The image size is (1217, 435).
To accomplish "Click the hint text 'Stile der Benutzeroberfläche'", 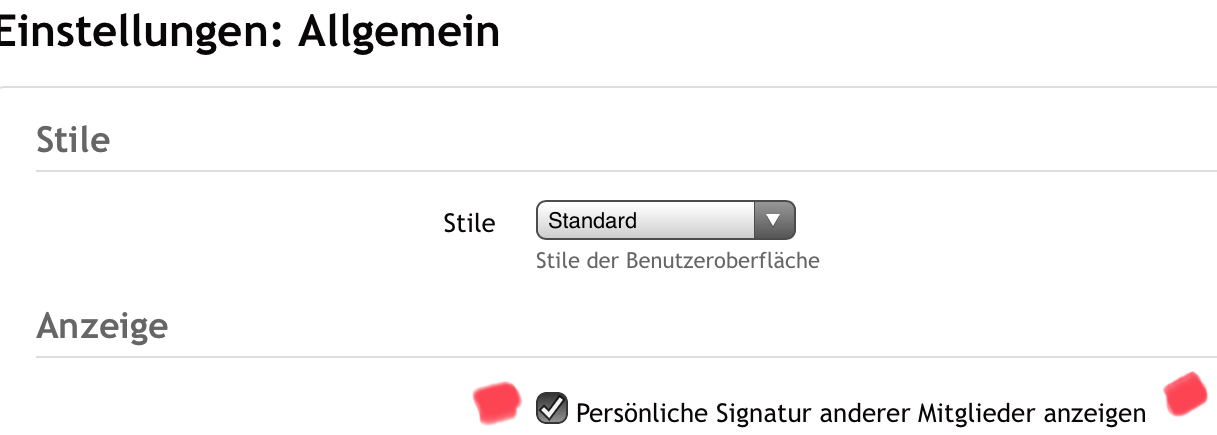I will (678, 262).
